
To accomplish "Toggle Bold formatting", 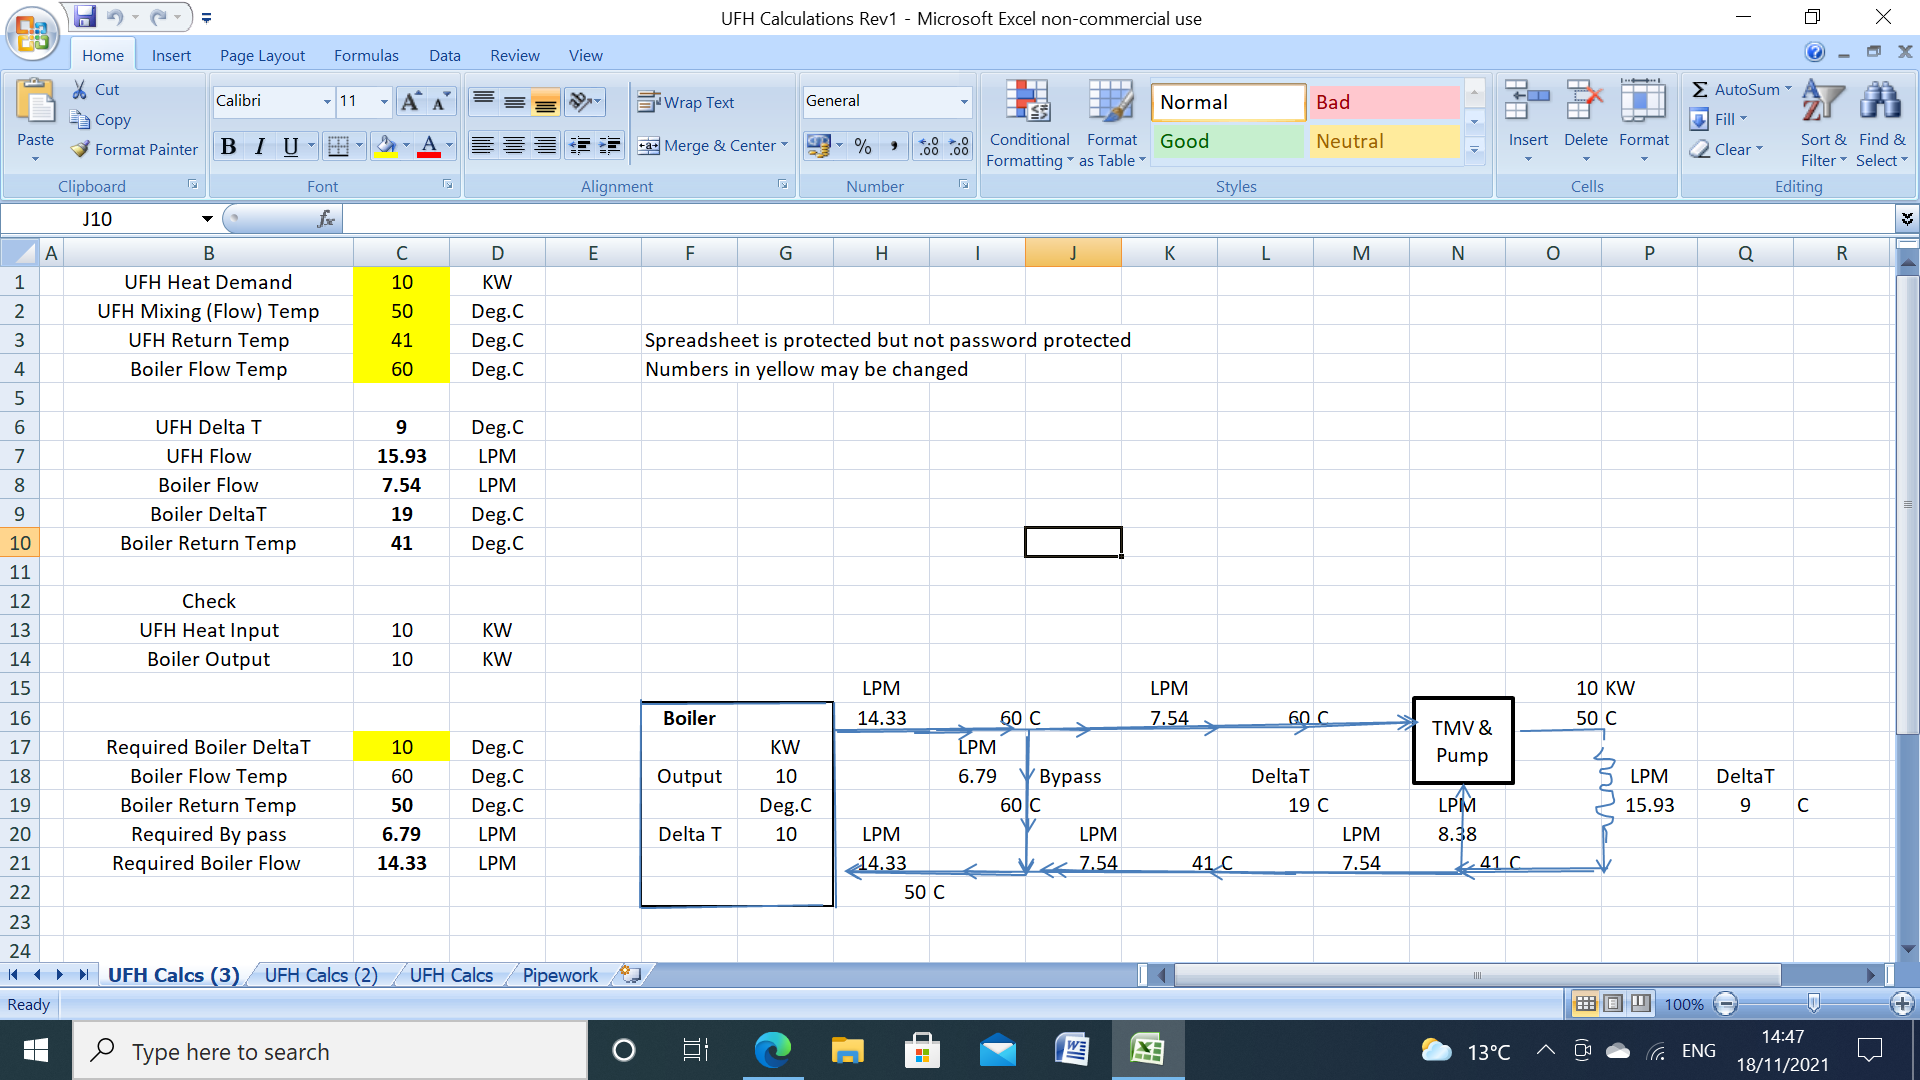I will [228, 146].
